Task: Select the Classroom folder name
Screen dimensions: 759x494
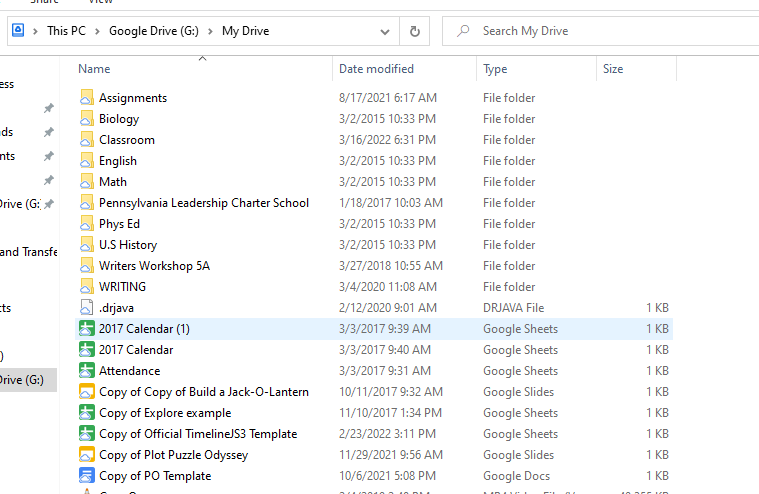Action: (127, 140)
